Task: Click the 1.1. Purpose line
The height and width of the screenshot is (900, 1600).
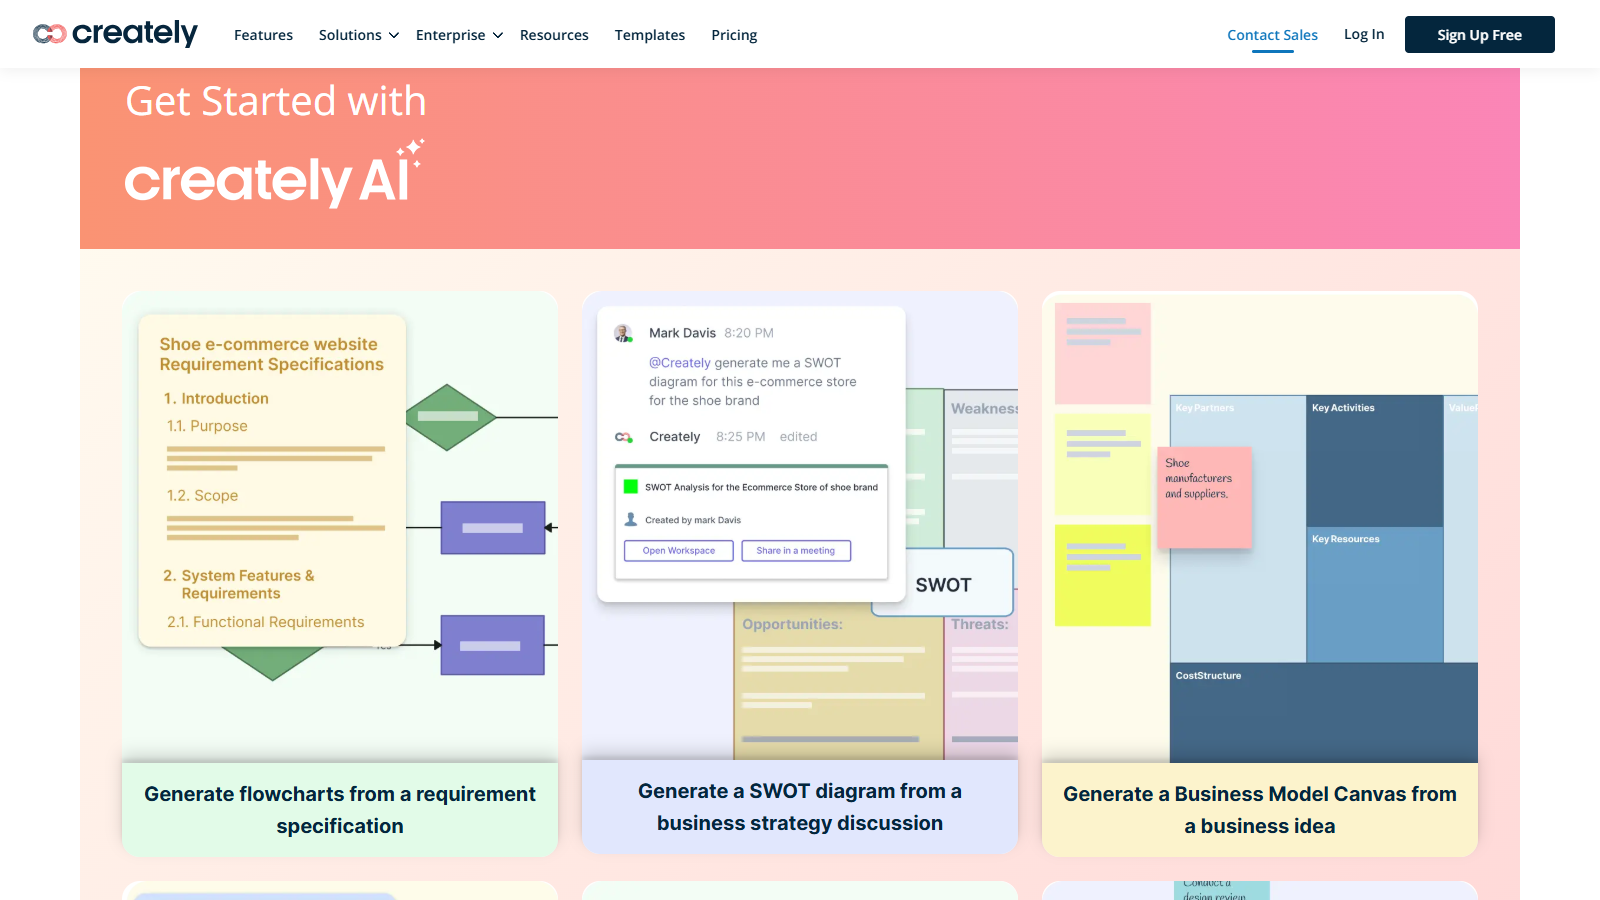Action: [207, 426]
